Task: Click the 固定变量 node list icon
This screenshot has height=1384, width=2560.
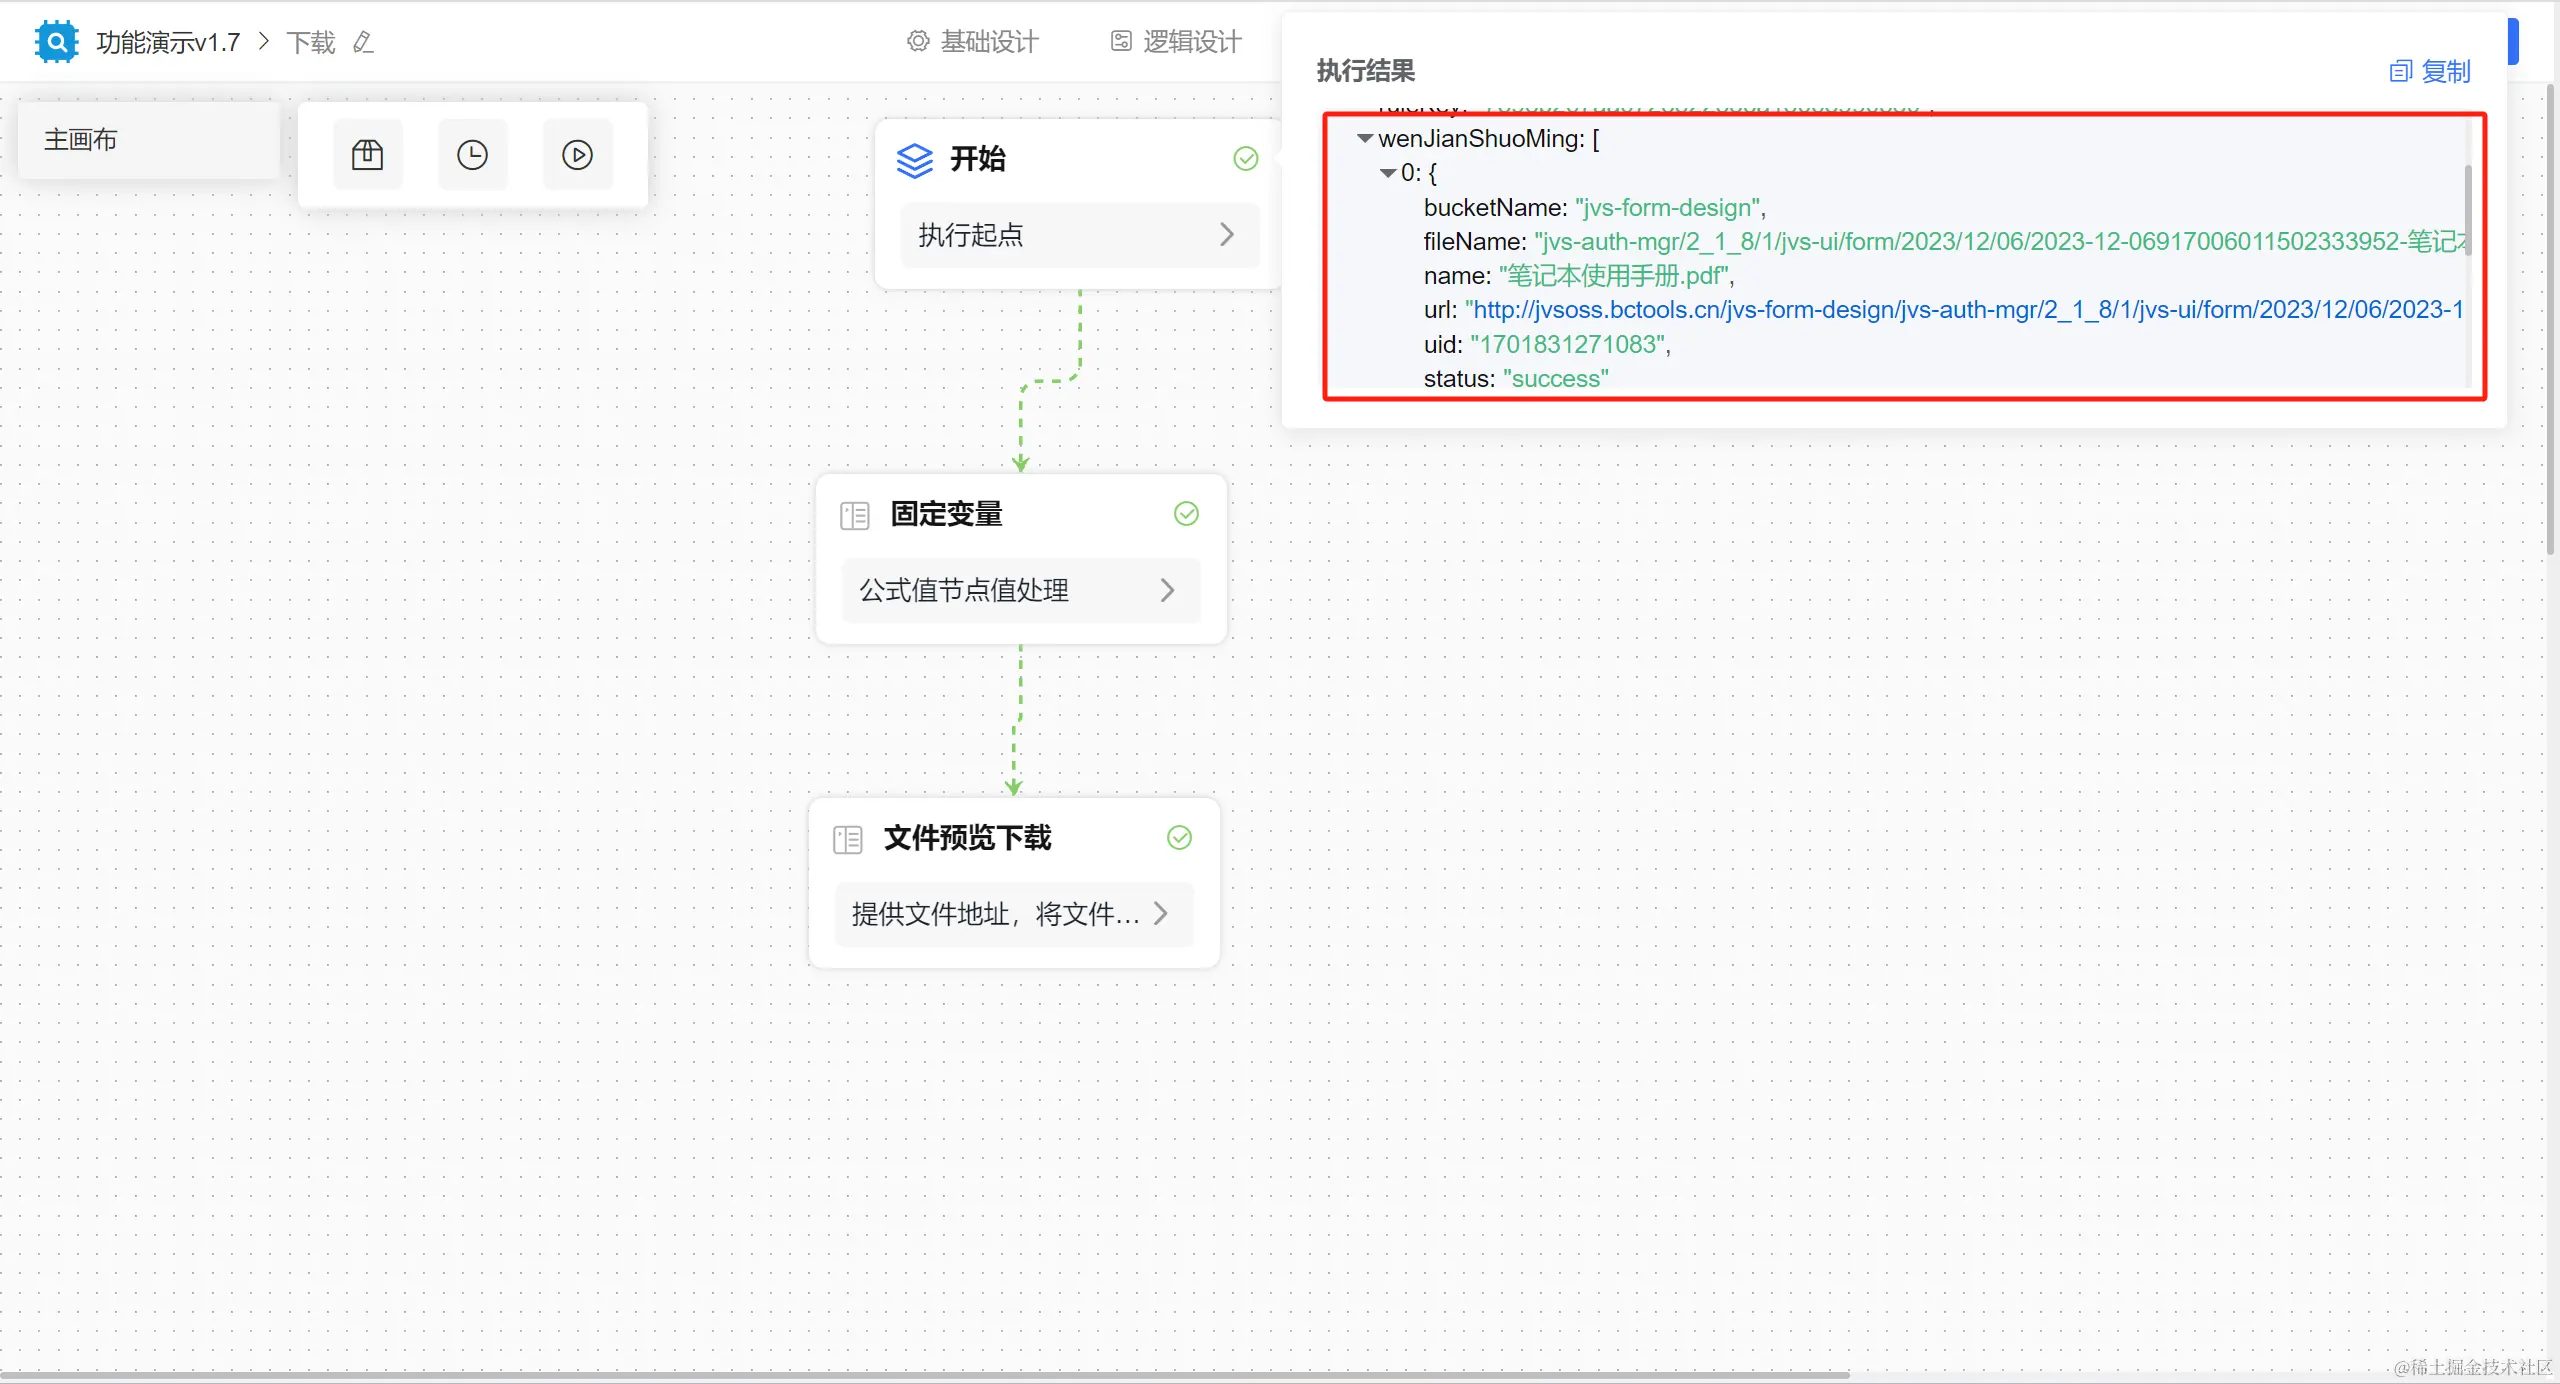Action: pos(855,515)
